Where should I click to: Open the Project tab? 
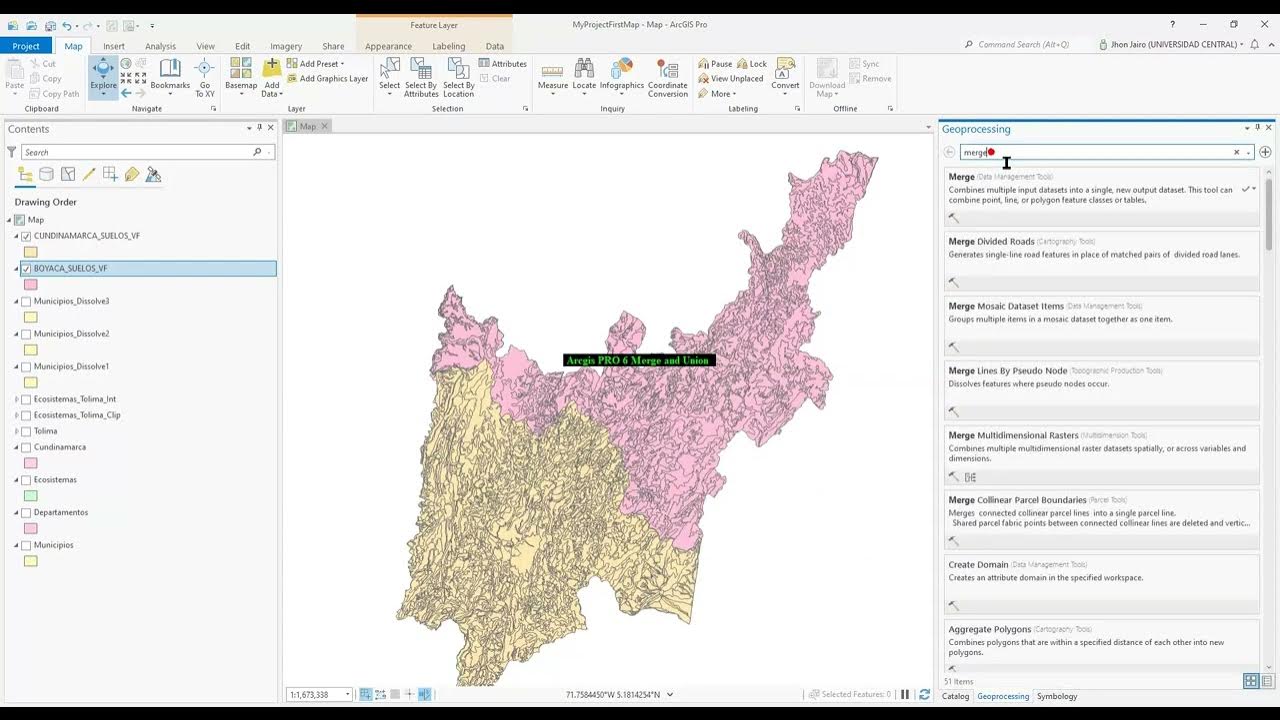[x=26, y=46]
